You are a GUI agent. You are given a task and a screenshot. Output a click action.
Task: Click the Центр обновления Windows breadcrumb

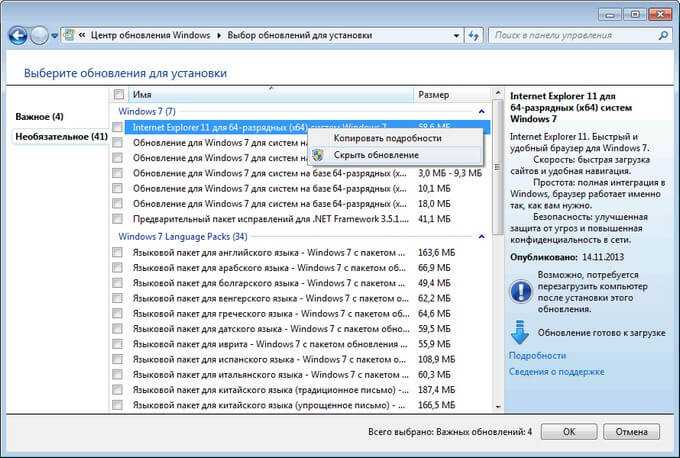pos(150,36)
